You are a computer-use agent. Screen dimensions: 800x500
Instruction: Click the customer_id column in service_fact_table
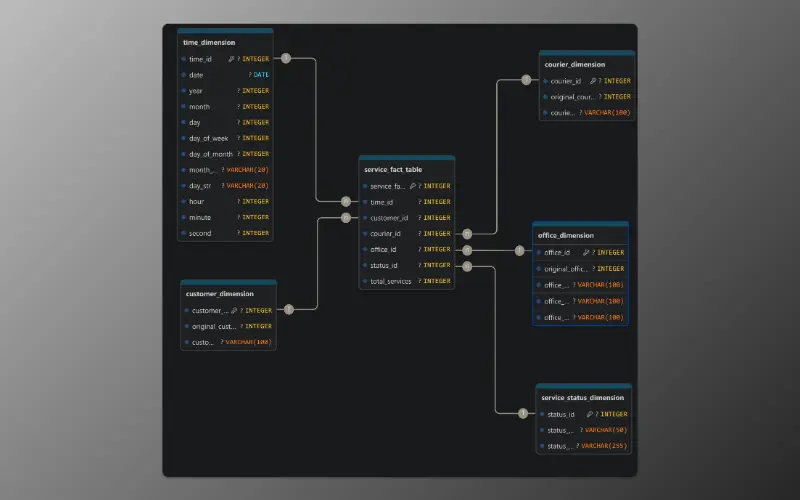click(407, 218)
